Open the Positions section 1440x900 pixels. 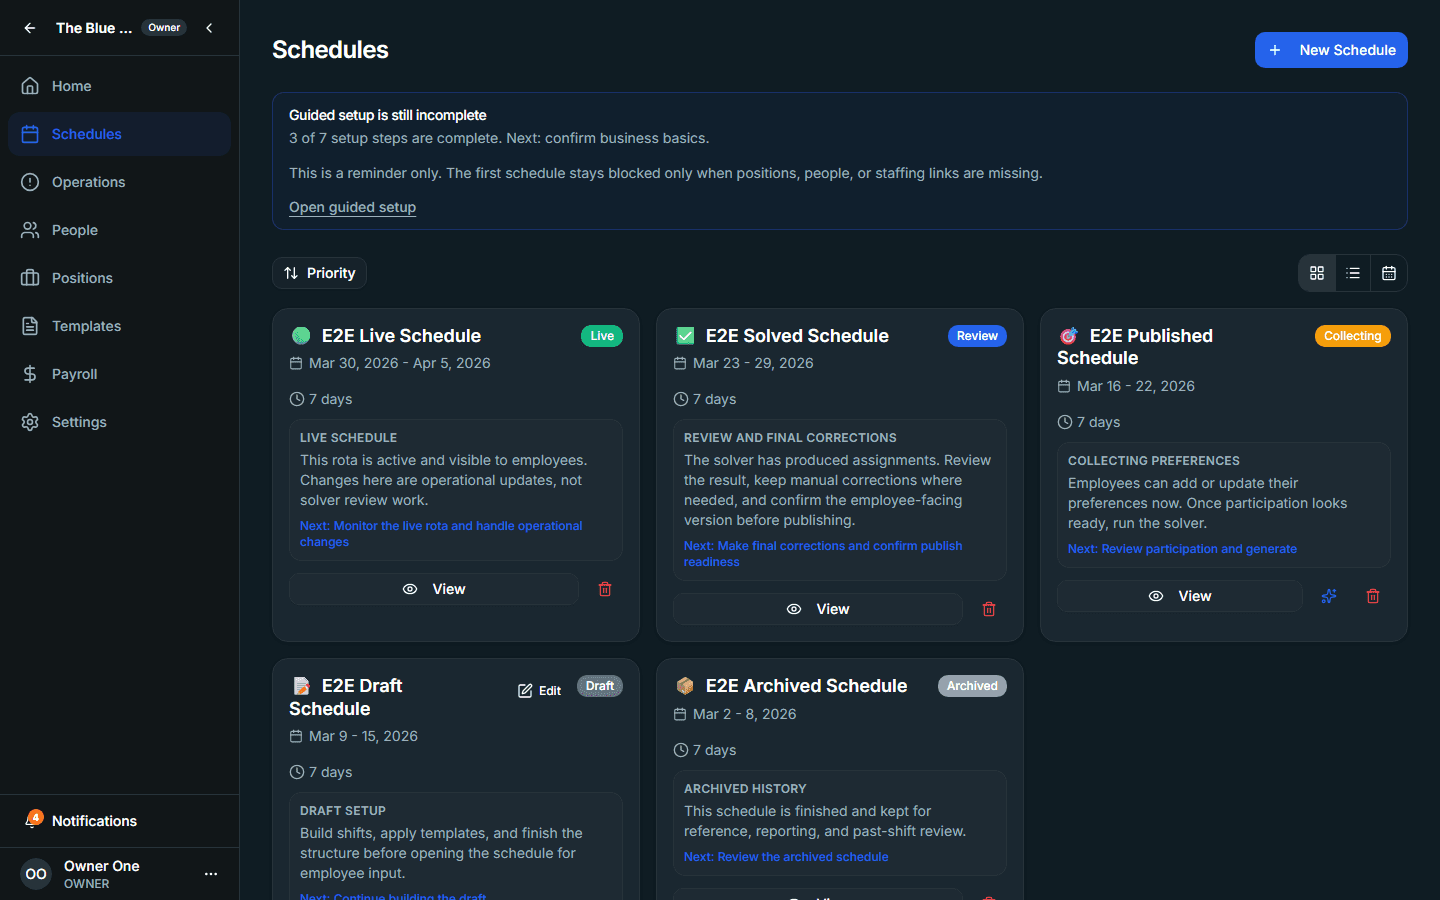(119, 278)
